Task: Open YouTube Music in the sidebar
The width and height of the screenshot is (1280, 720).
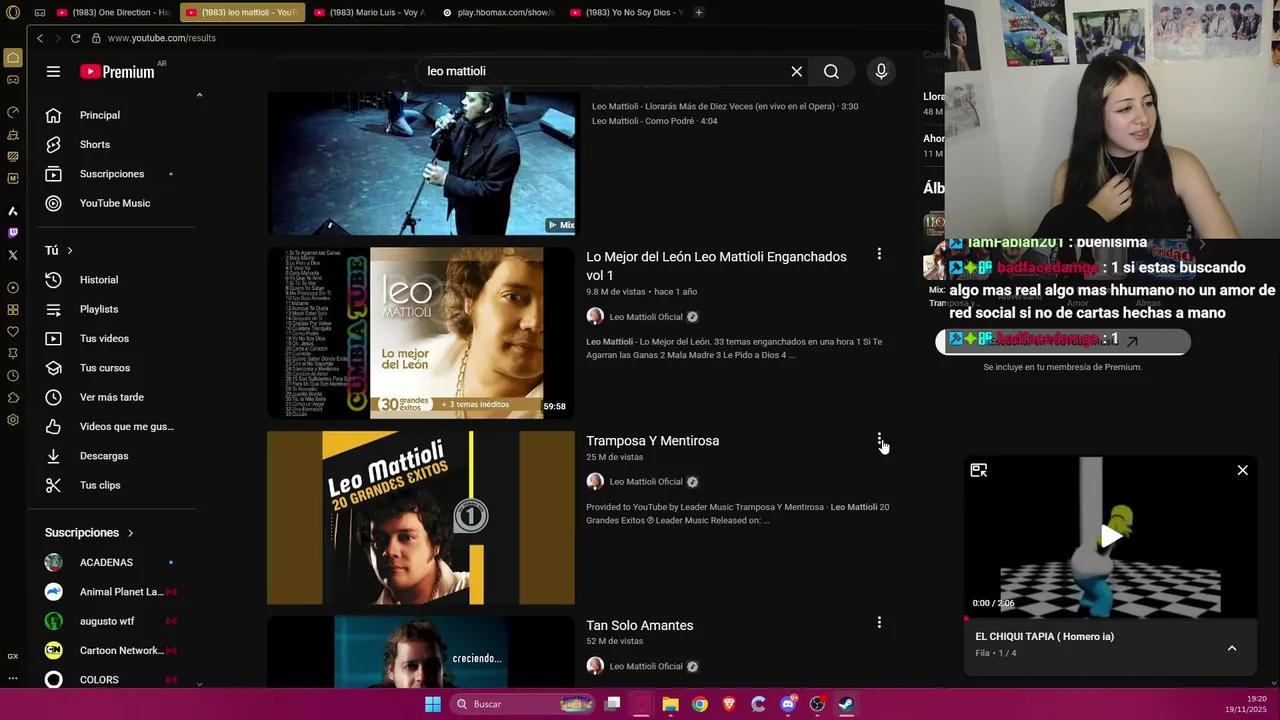Action: (116, 203)
